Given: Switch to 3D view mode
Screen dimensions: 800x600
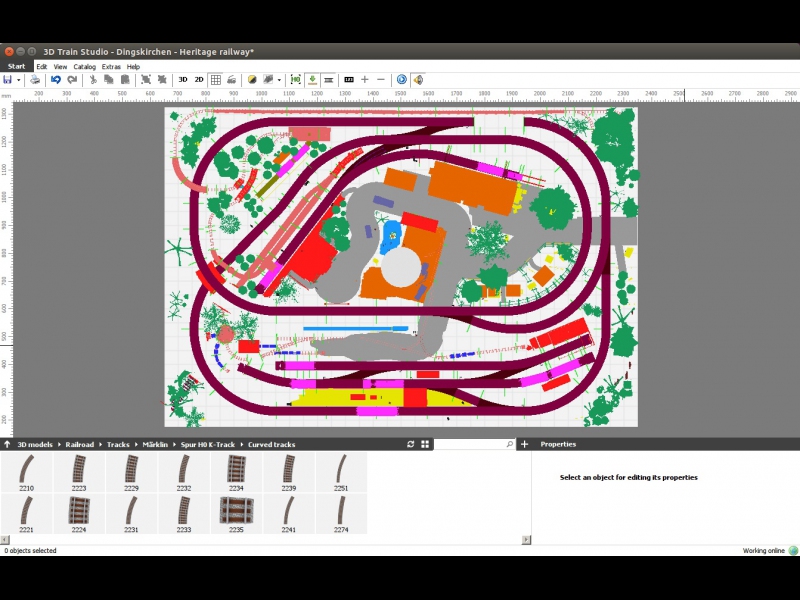Looking at the screenshot, I should click(183, 79).
